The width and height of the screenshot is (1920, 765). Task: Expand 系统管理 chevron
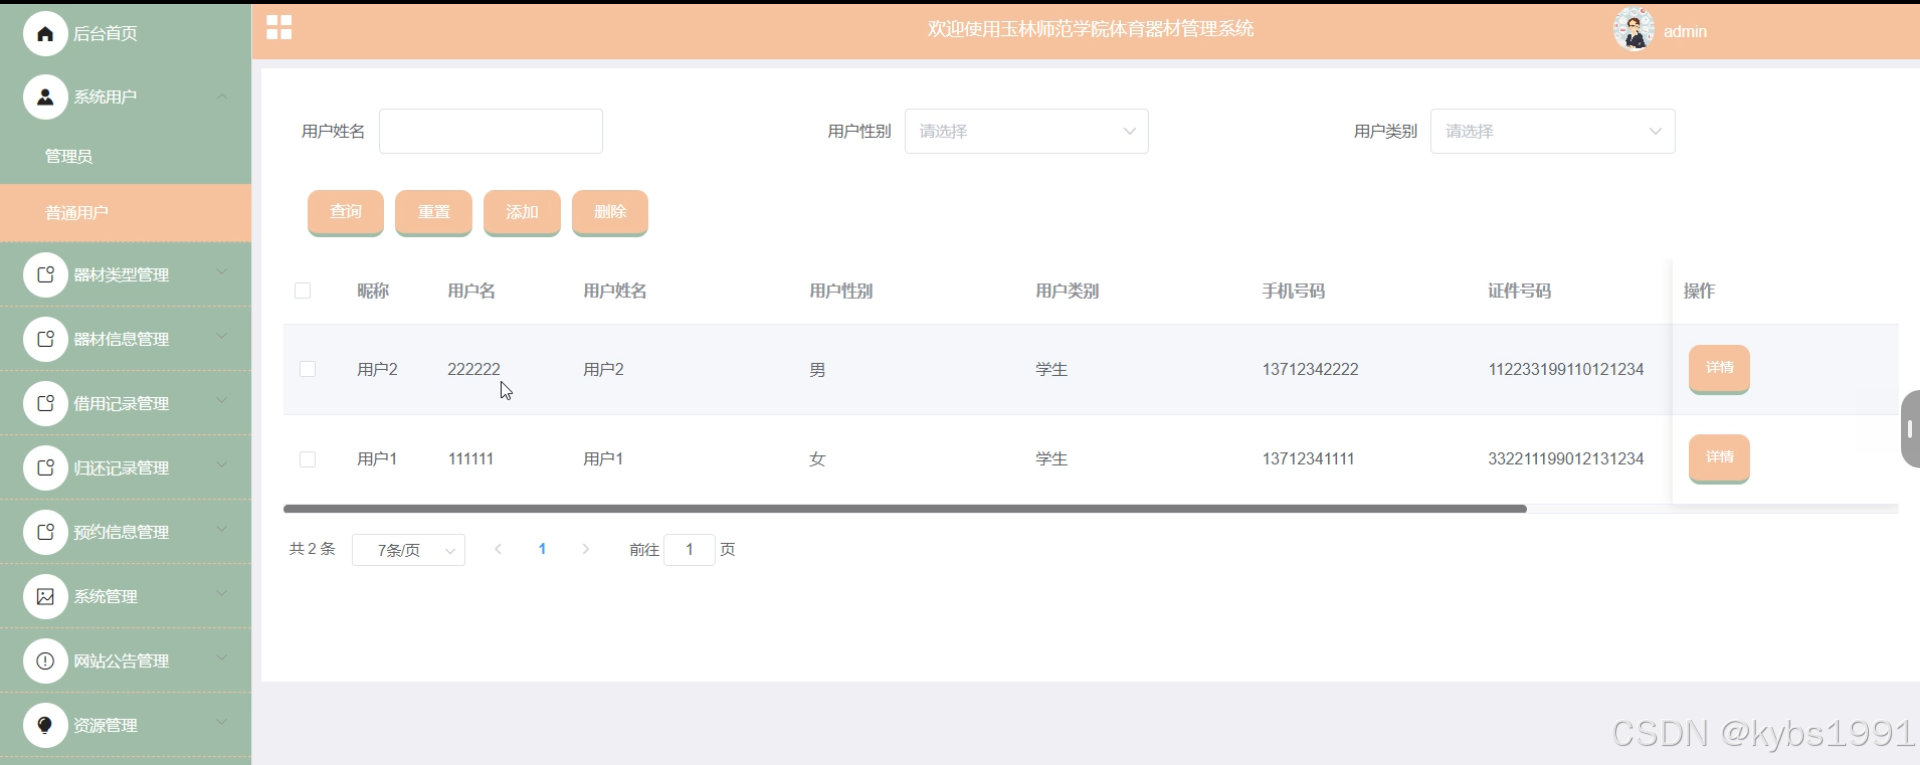222,594
